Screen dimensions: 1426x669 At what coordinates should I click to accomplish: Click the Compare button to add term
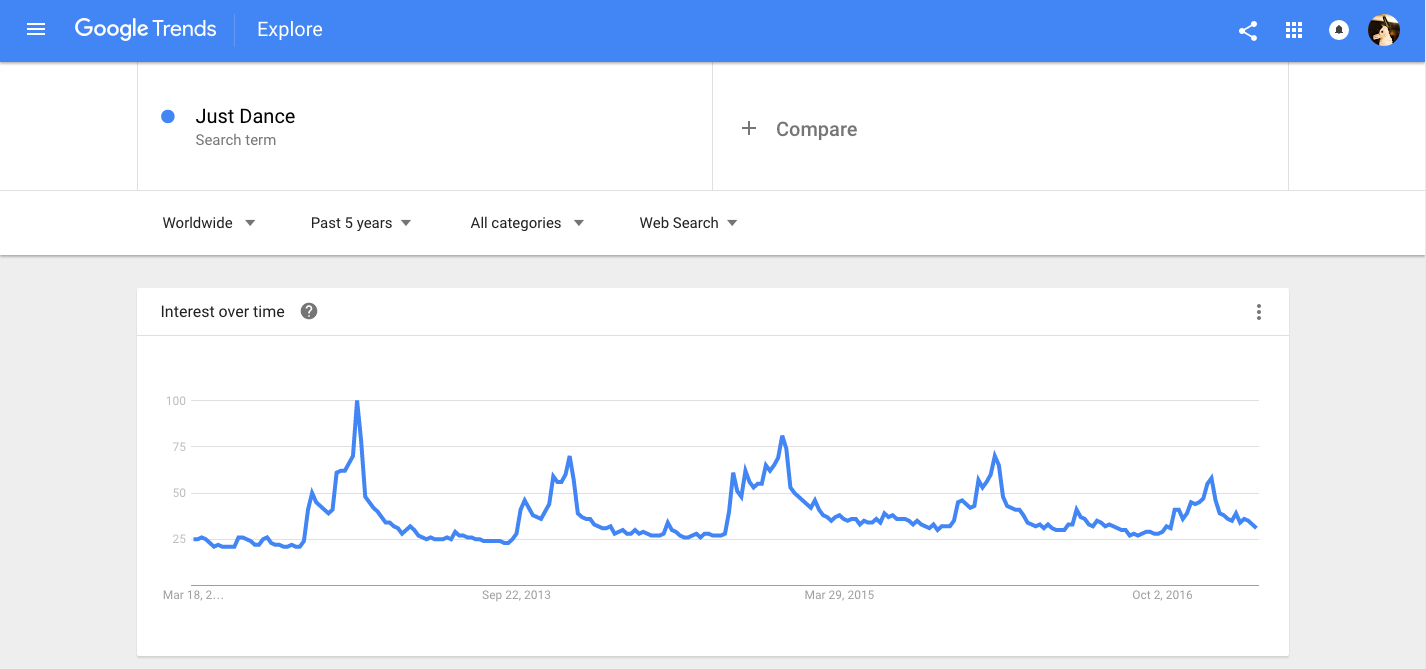(816, 129)
